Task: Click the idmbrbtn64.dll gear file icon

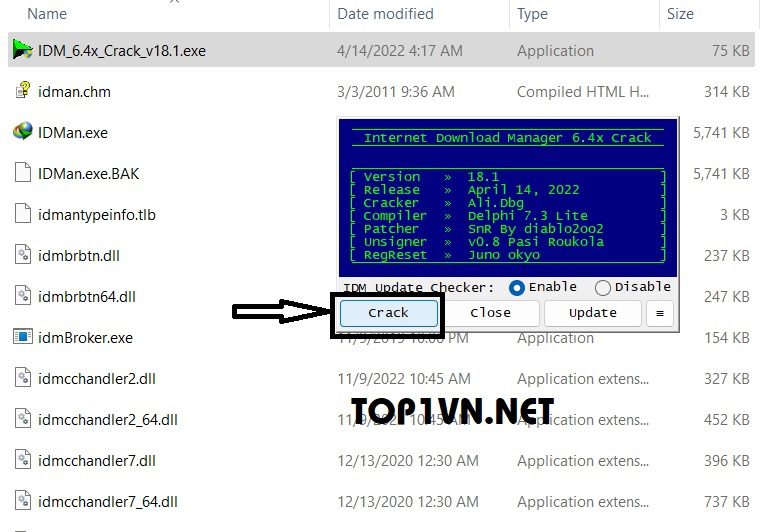Action: coord(23,296)
